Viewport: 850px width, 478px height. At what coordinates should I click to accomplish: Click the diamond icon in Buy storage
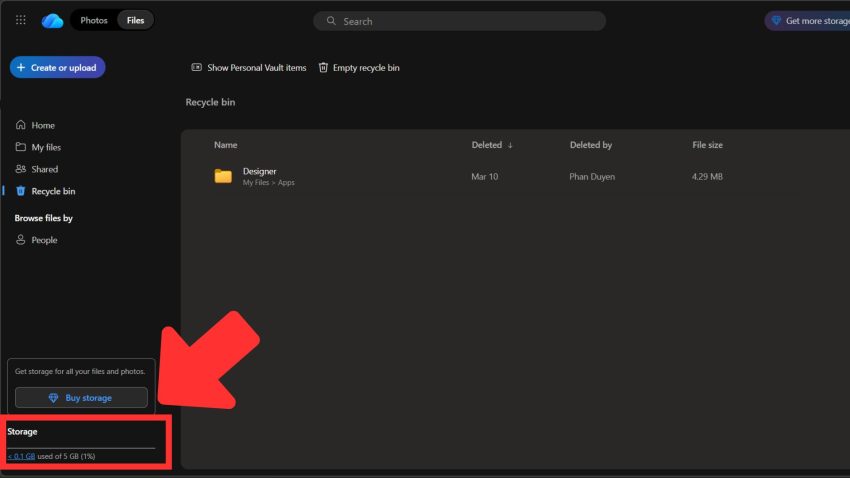pos(53,398)
